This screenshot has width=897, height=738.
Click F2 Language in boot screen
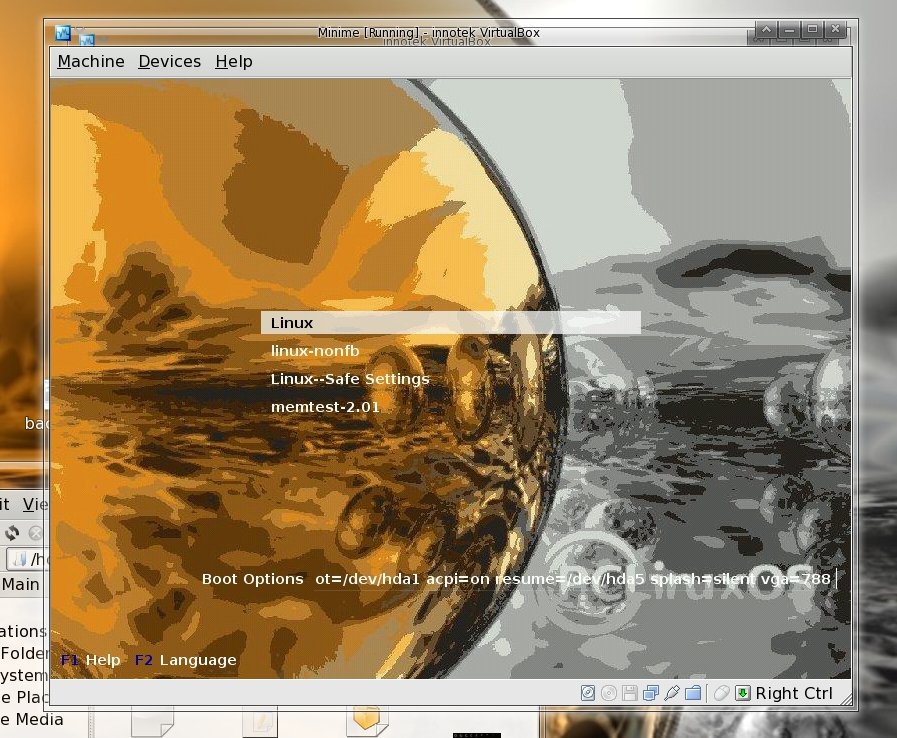185,660
